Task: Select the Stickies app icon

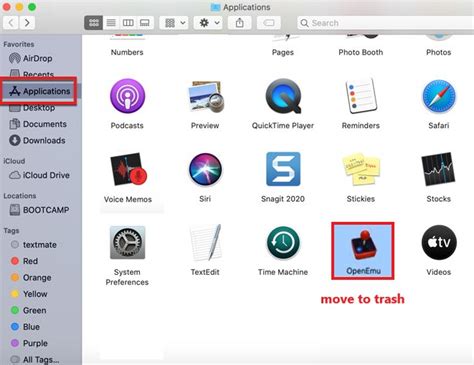Action: point(361,169)
